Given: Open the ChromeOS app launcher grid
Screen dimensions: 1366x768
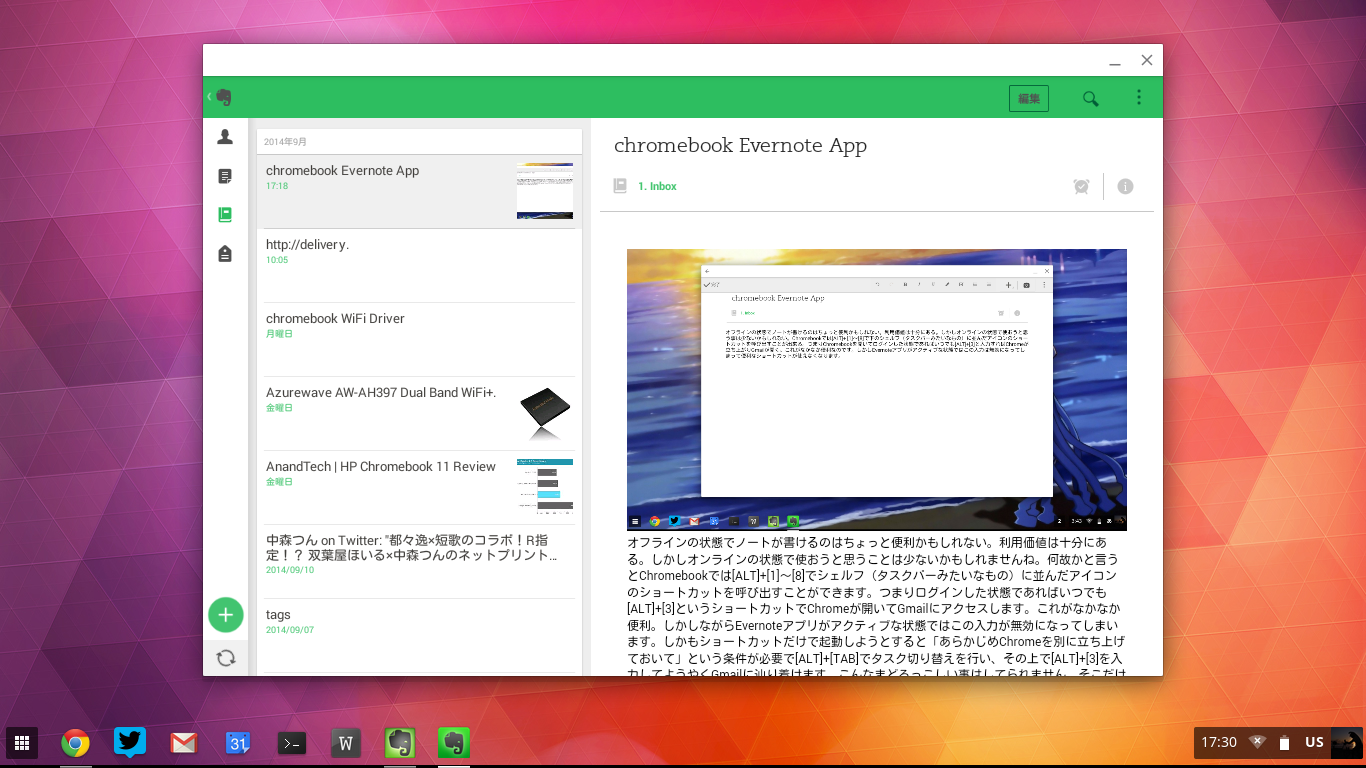Looking at the screenshot, I should point(22,743).
